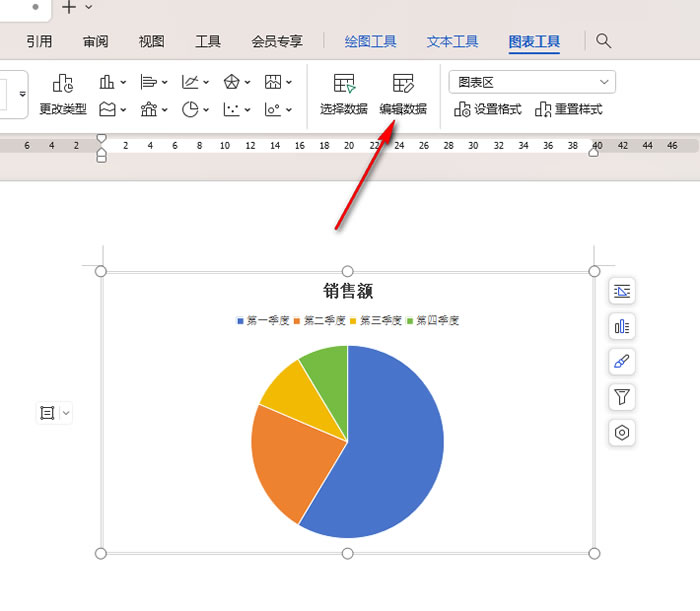Choose the line chart icon
Screen dimensions: 700x611
(190, 82)
